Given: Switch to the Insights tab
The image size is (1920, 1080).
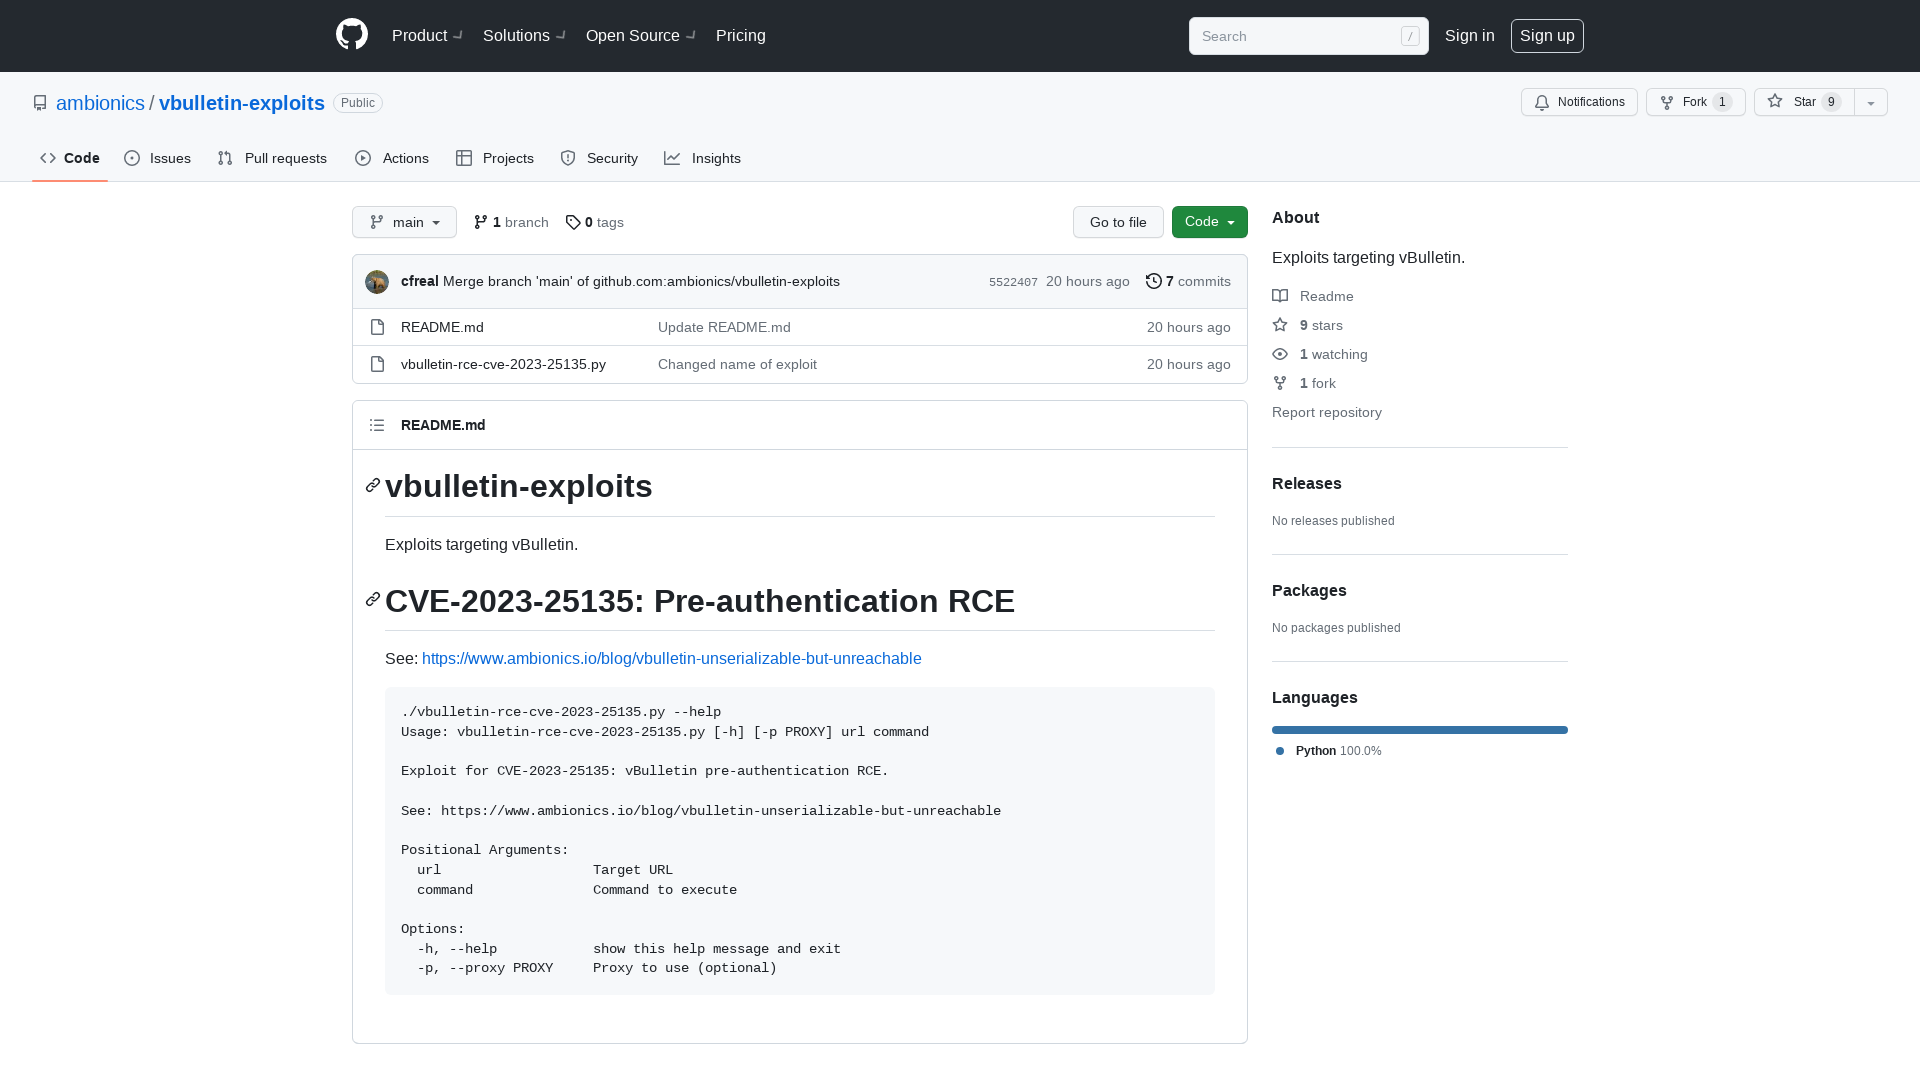Looking at the screenshot, I should (702, 158).
